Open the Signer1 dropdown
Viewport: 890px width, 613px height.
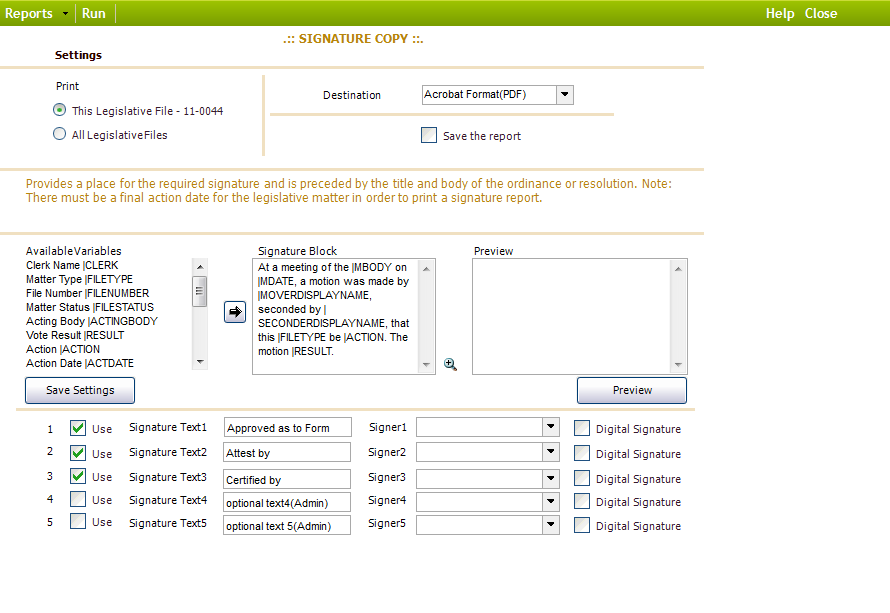click(549, 427)
